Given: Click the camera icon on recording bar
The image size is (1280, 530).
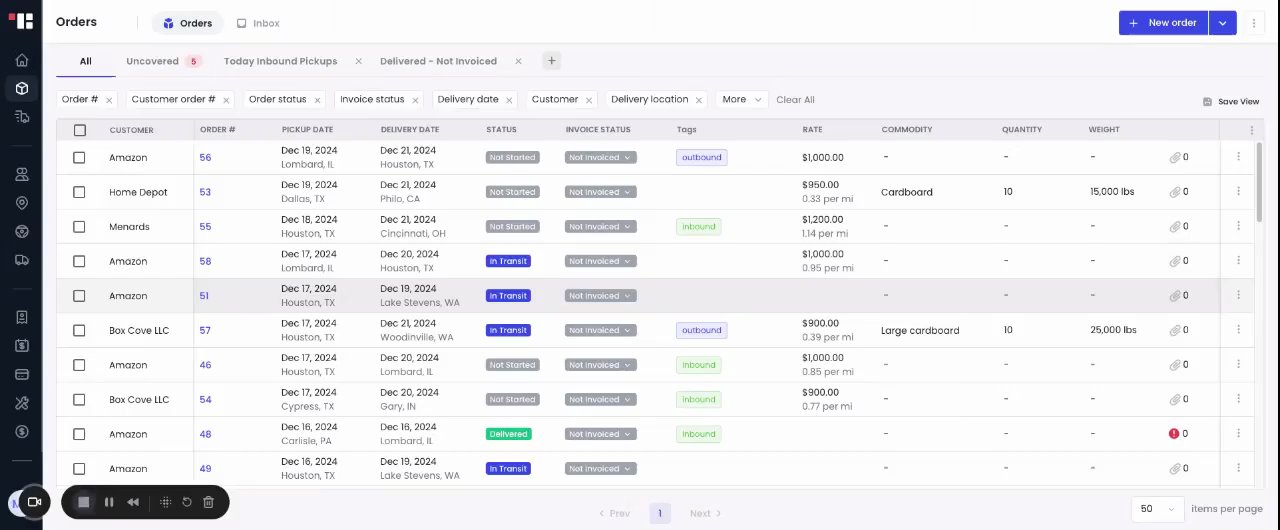Looking at the screenshot, I should tap(34, 502).
